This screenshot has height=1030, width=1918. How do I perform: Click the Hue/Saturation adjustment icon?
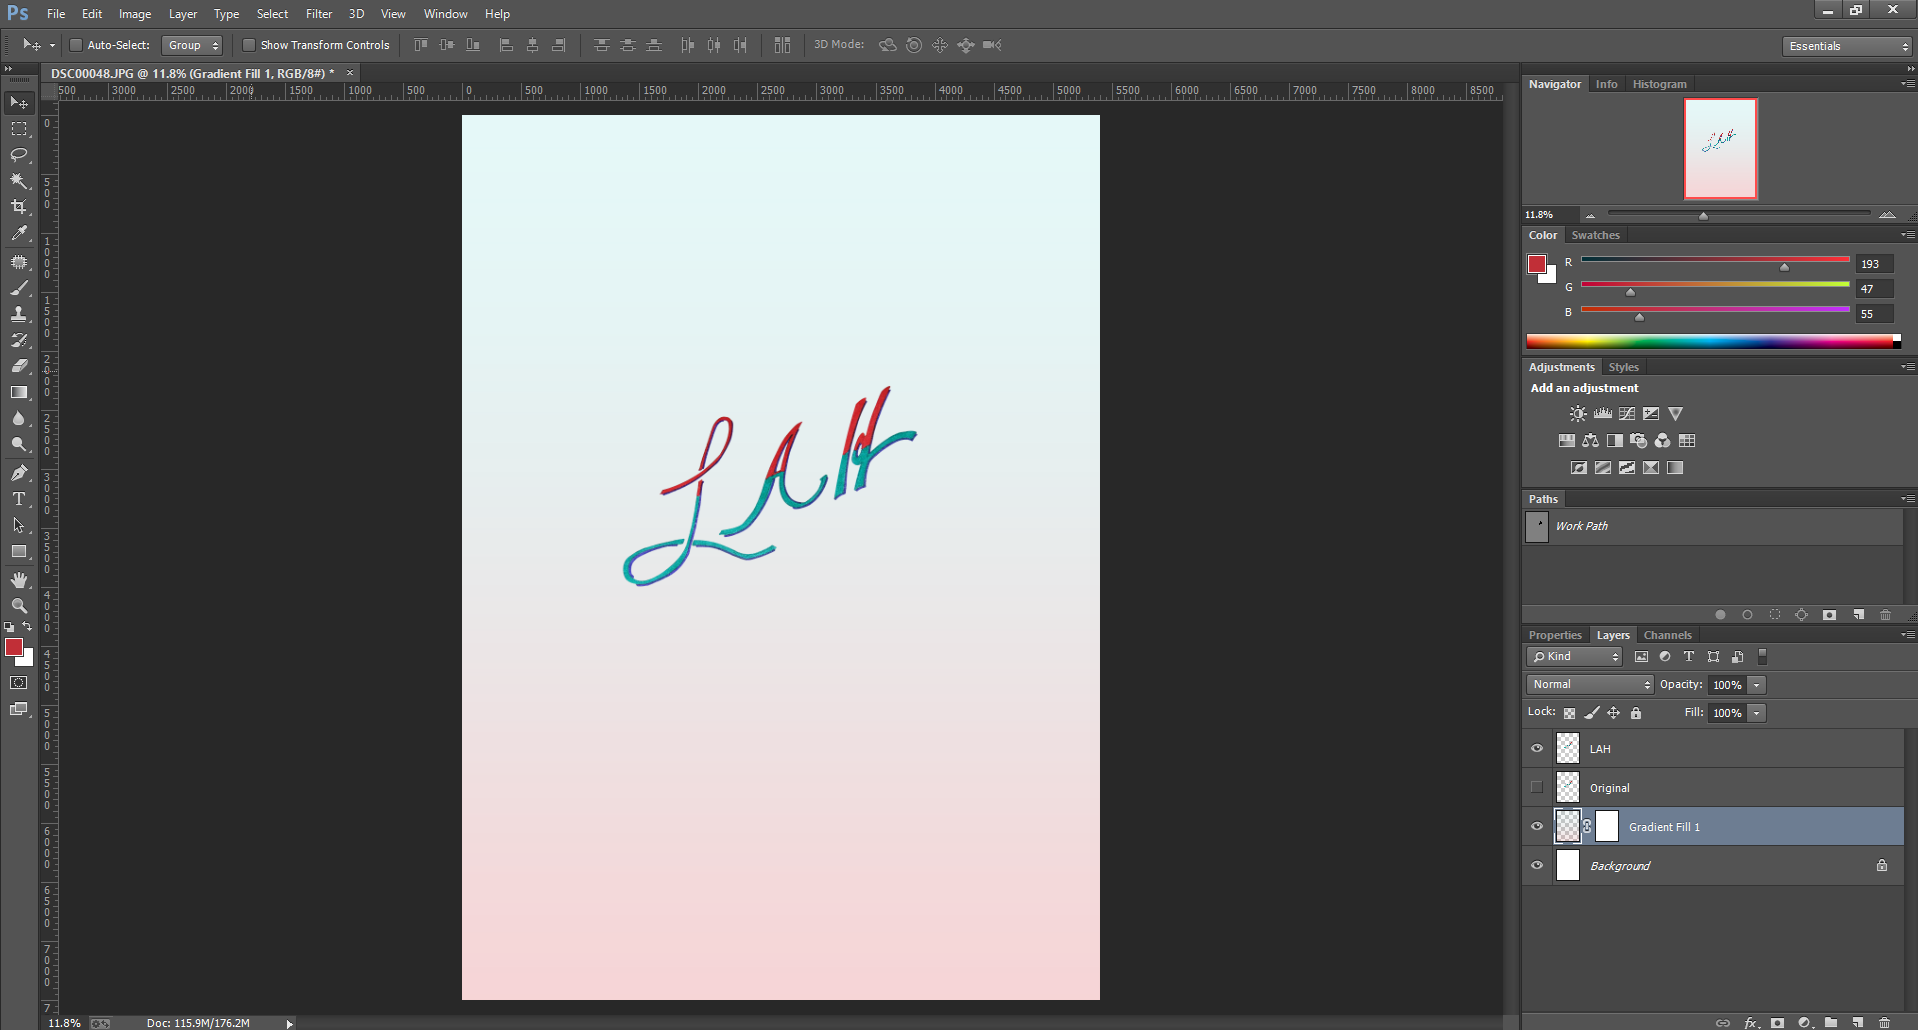pos(1567,441)
